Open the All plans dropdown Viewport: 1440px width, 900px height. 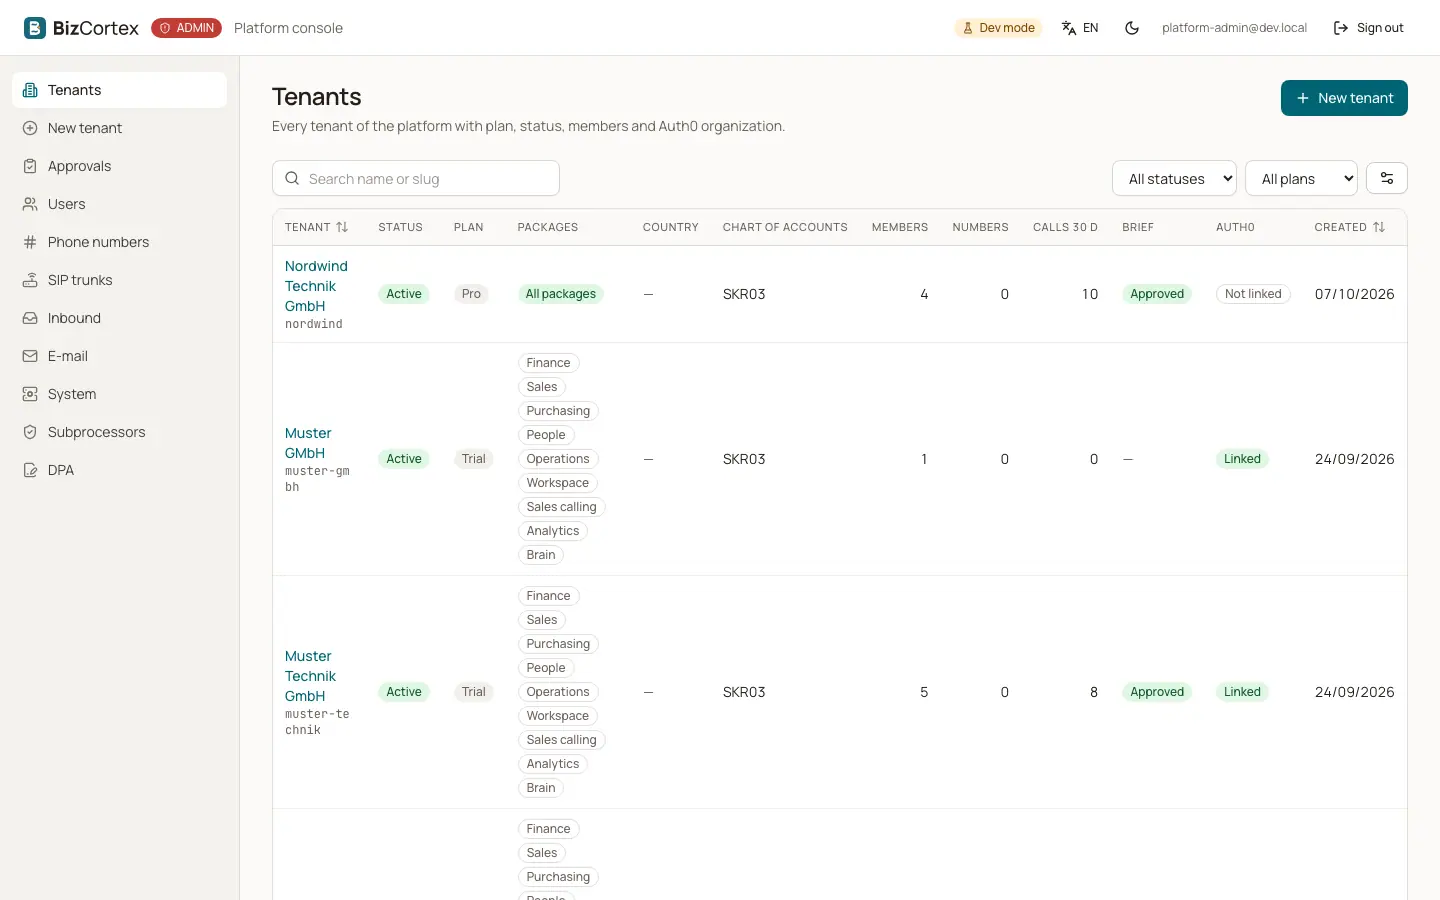[1301, 179]
